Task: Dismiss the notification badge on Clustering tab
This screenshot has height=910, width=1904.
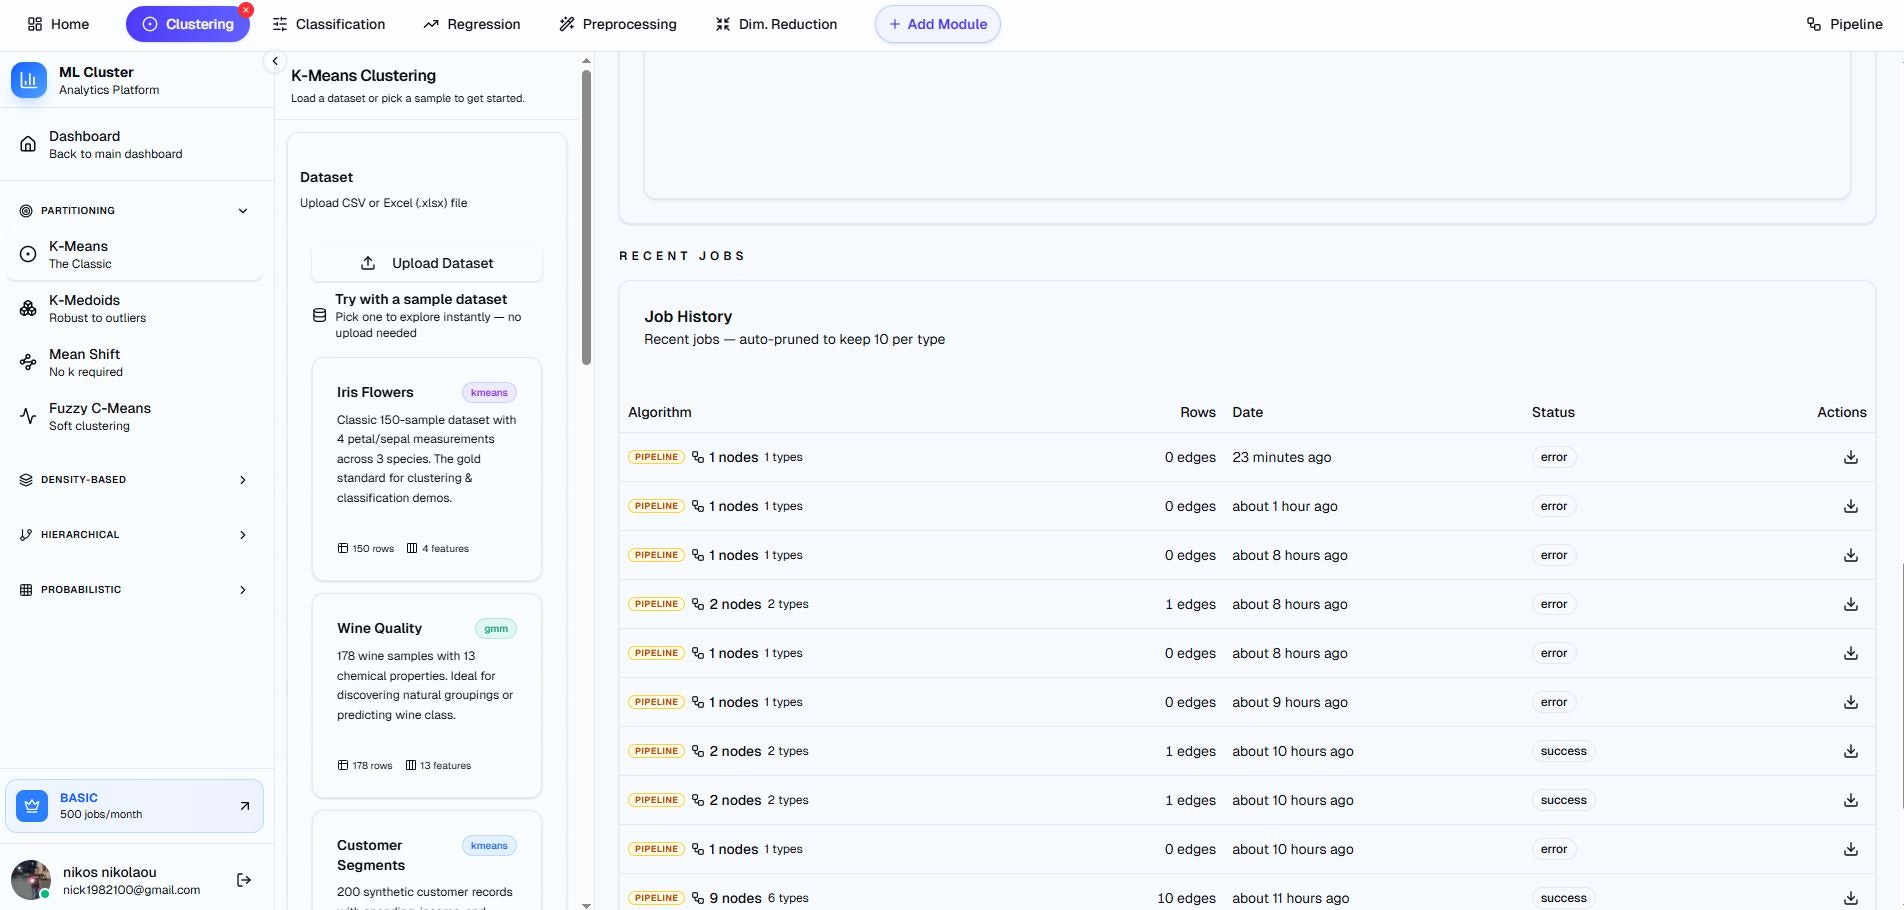Action: 245,10
